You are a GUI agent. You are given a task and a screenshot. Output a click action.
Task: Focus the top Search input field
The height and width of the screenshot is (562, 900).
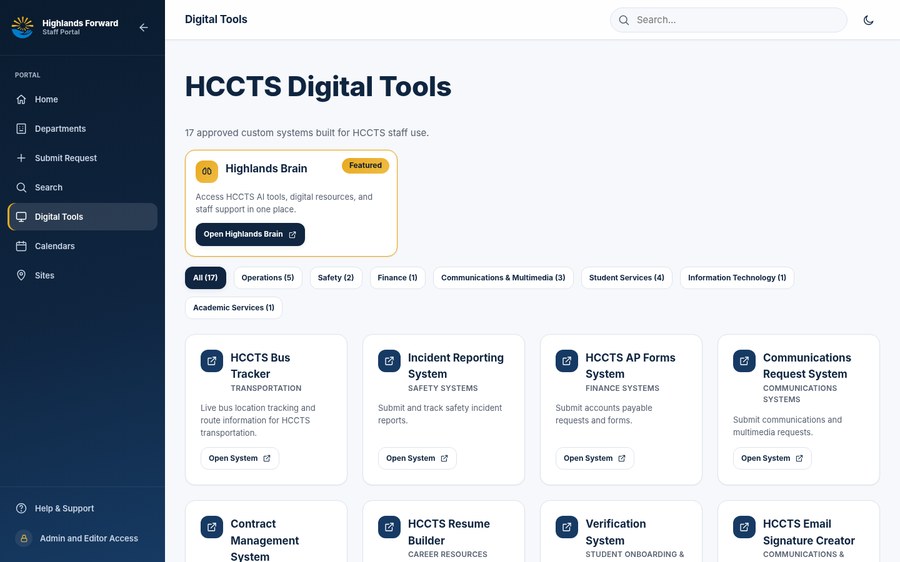[x=728, y=20]
